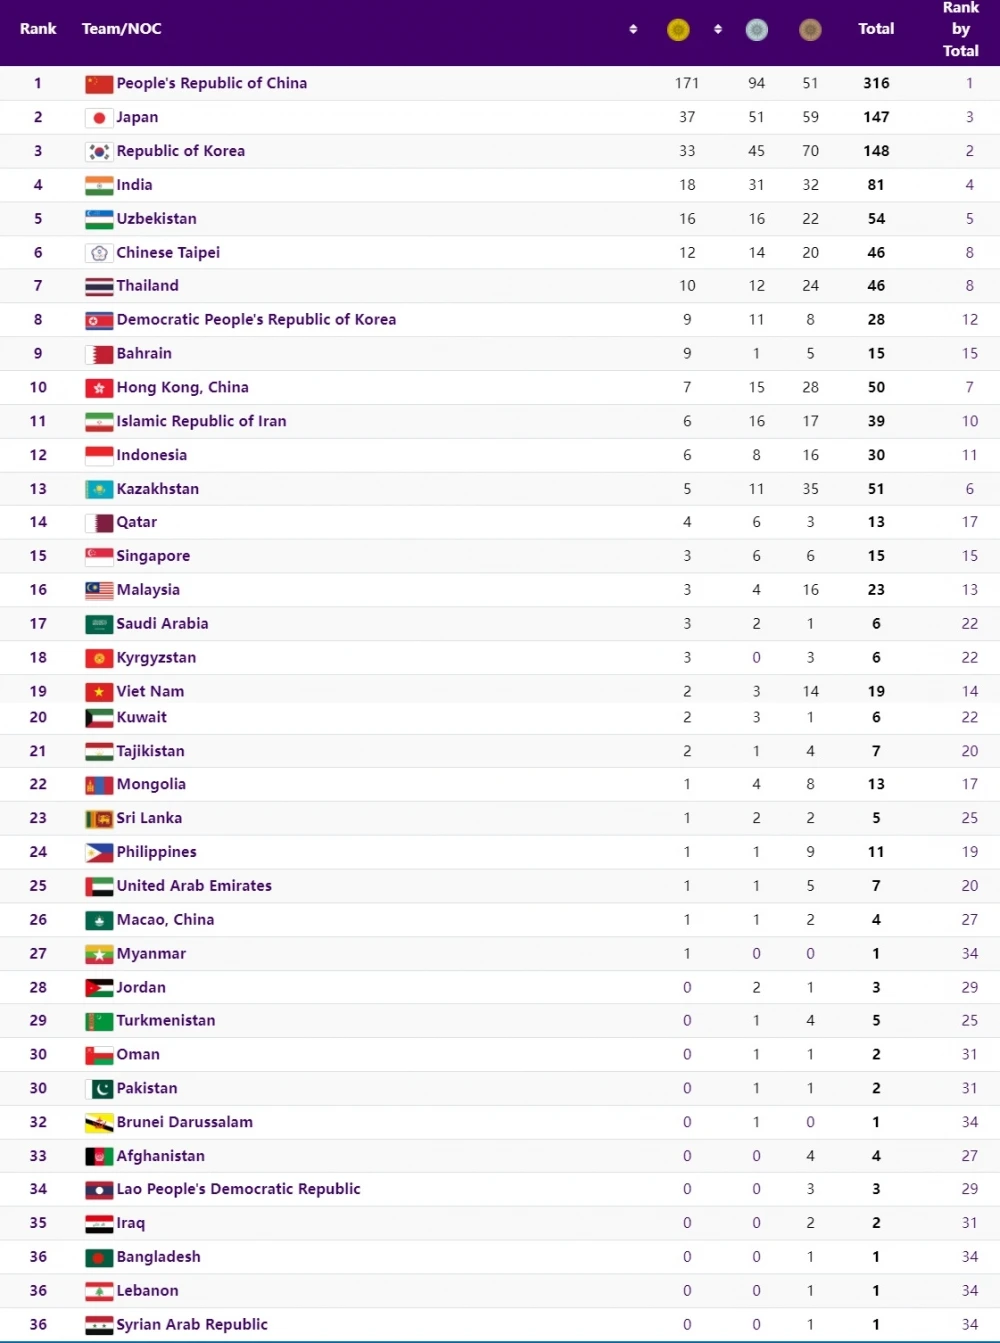
Task: Click the Republic of Korea flag
Action: pos(99,152)
